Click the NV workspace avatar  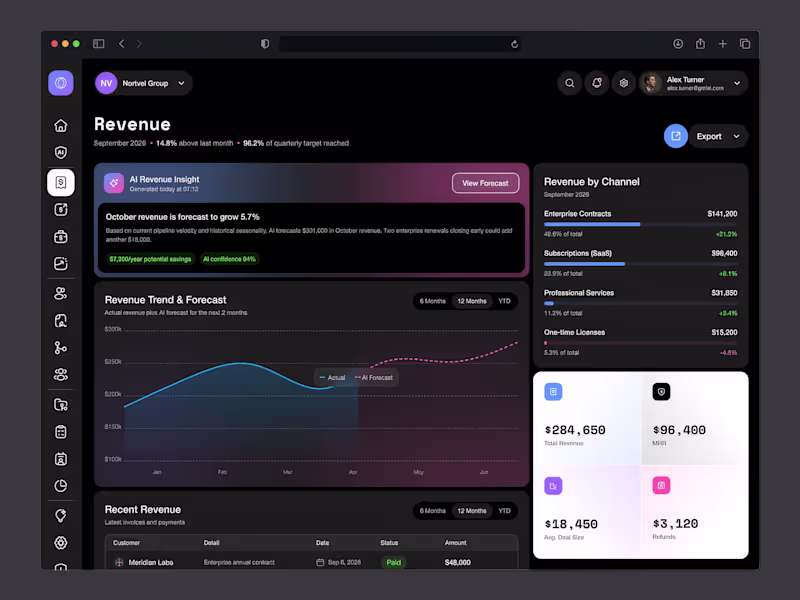106,83
